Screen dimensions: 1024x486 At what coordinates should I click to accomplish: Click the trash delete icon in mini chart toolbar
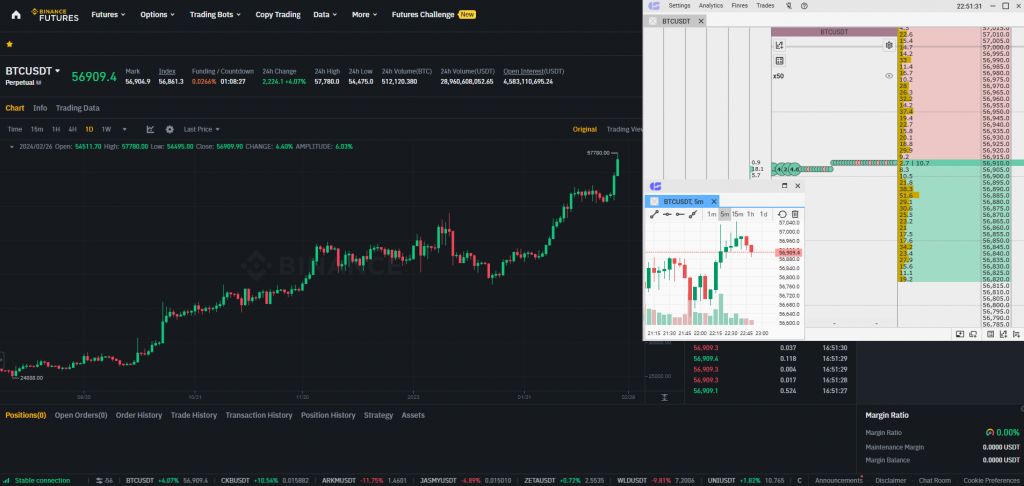tap(795, 214)
